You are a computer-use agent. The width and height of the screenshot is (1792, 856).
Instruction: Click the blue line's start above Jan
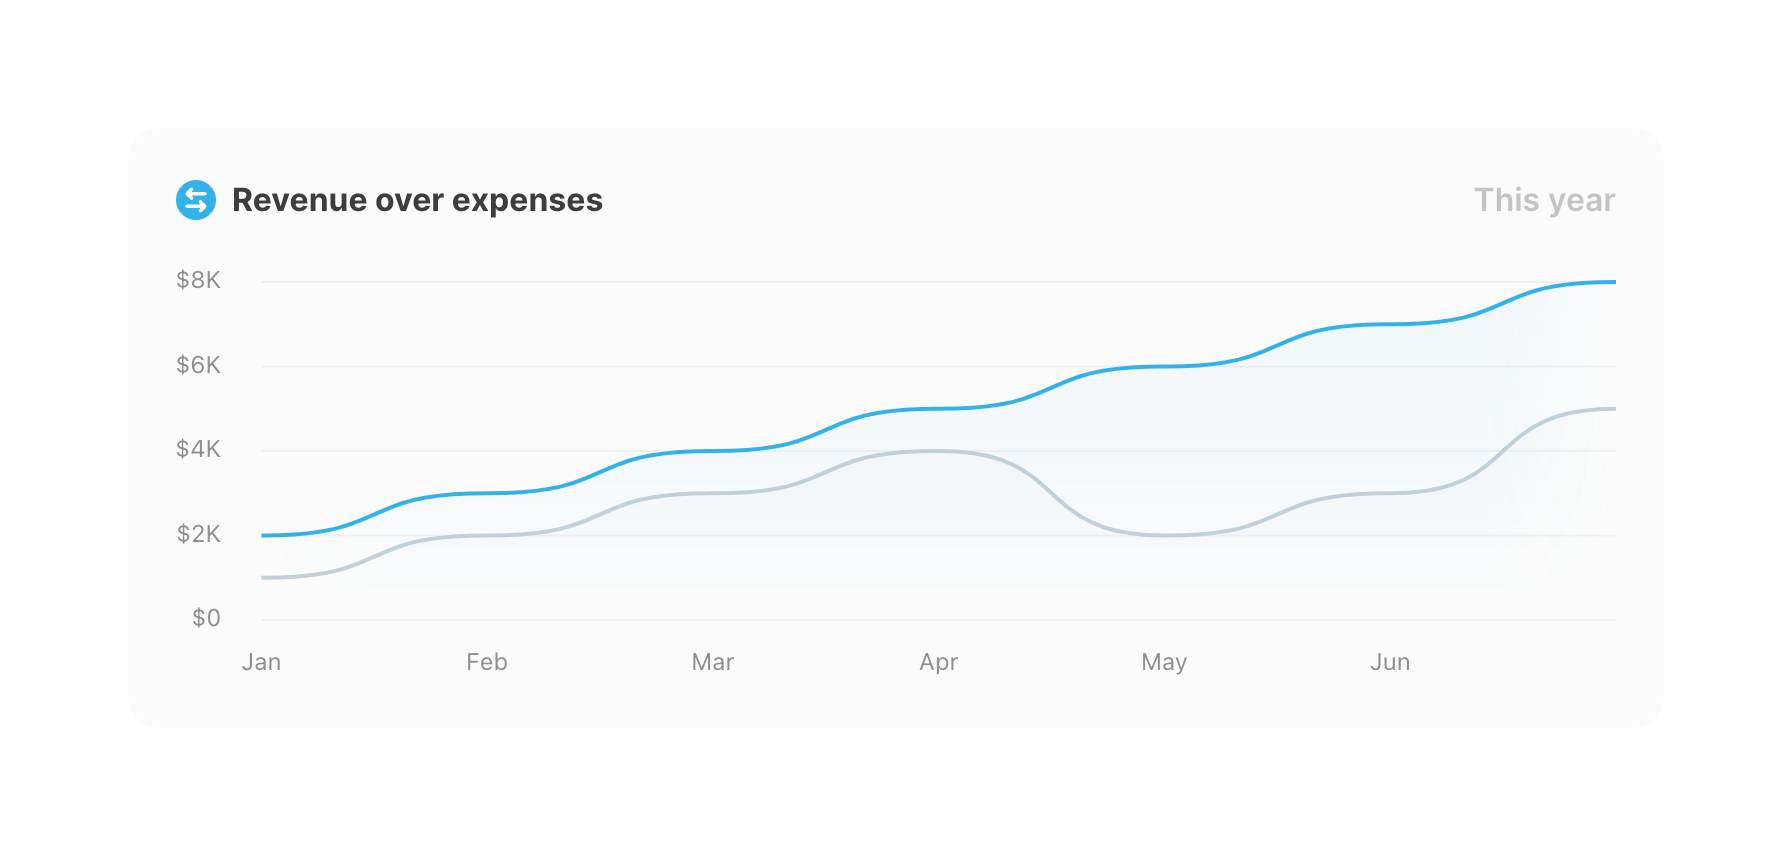point(264,535)
